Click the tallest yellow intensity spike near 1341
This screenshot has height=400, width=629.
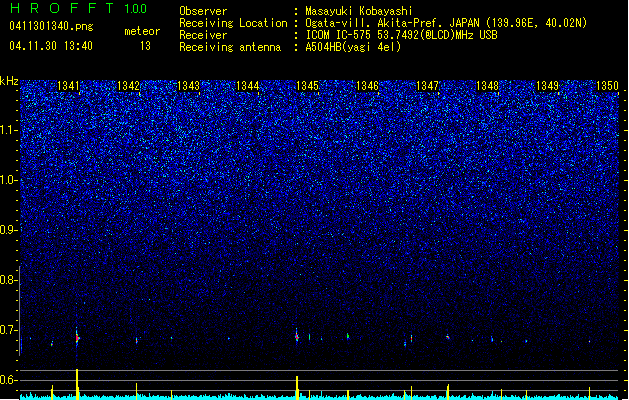[x=77, y=384]
